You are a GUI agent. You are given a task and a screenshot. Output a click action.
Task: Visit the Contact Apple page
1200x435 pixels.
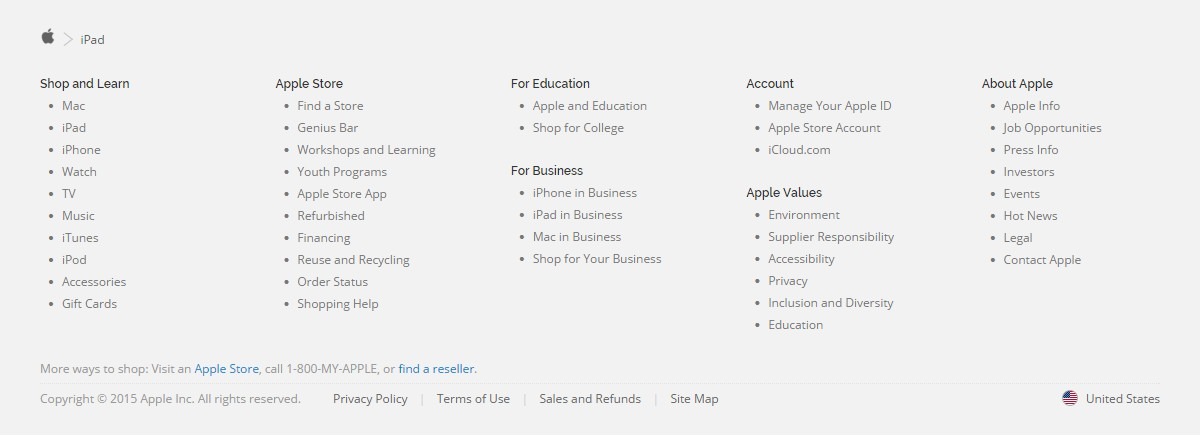pos(1042,260)
